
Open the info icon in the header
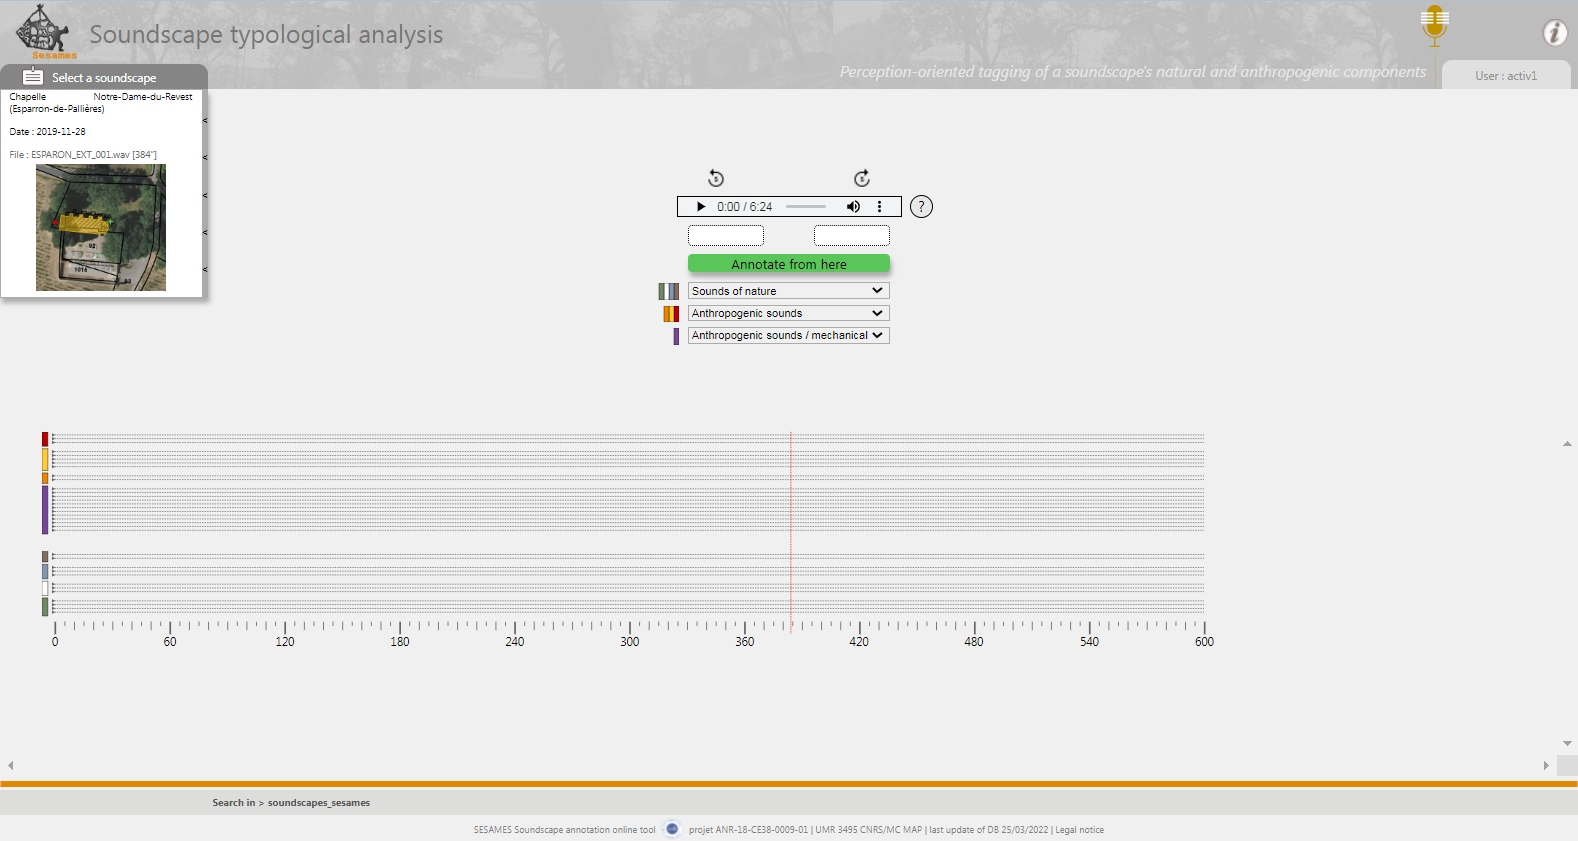[1555, 33]
